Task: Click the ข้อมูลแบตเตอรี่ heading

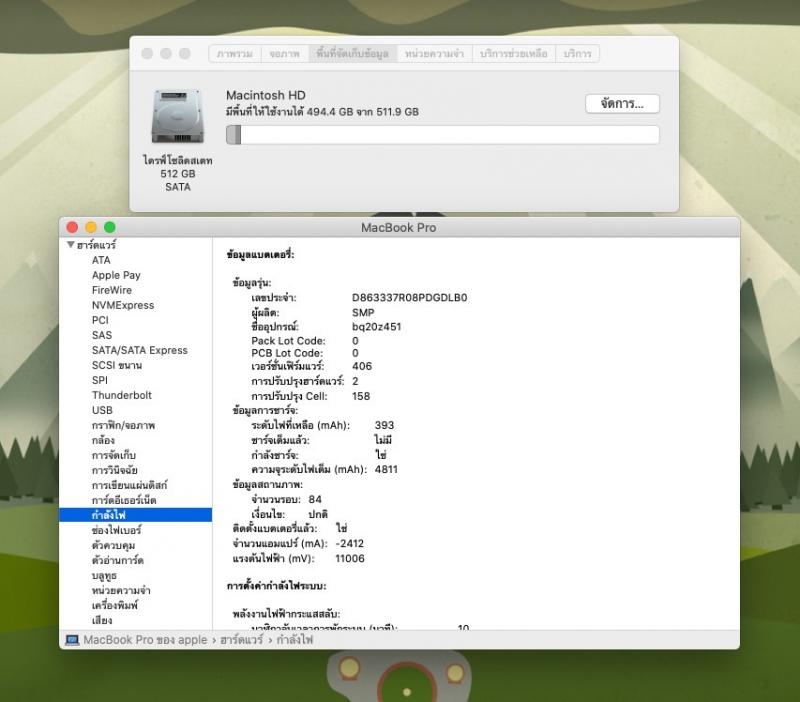Action: (x=261, y=254)
